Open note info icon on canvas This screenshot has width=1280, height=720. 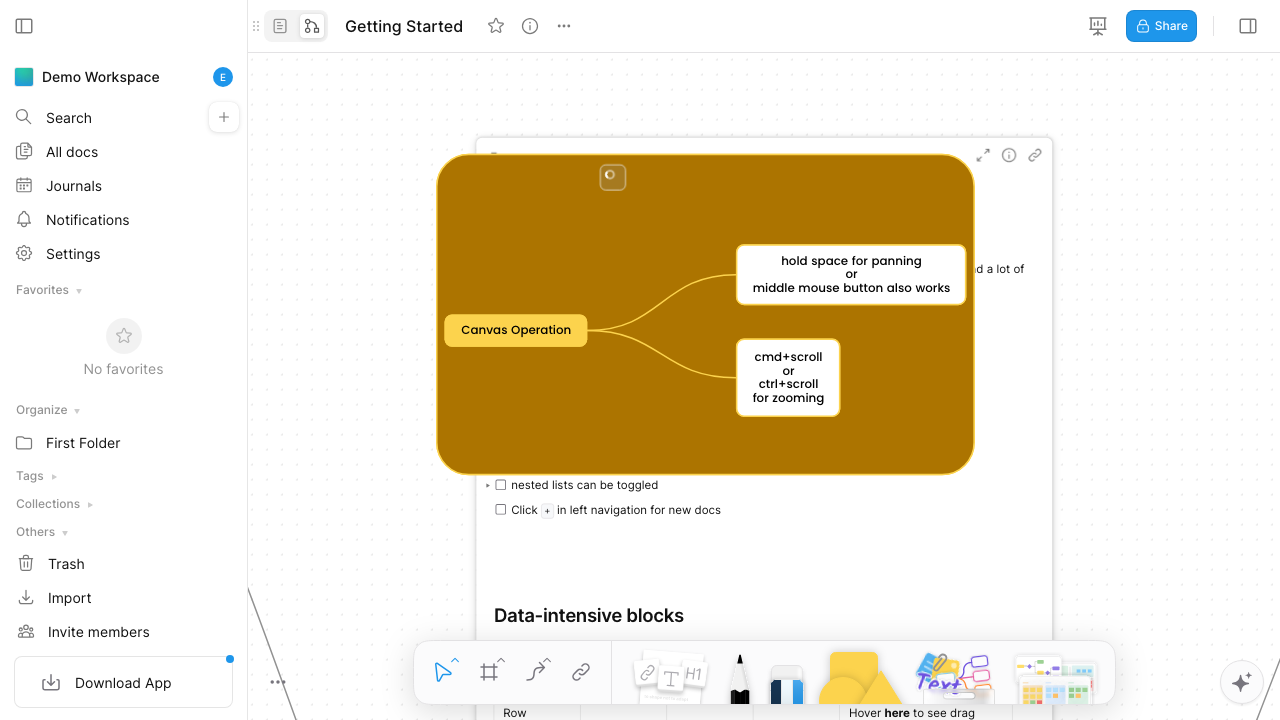coord(1009,155)
